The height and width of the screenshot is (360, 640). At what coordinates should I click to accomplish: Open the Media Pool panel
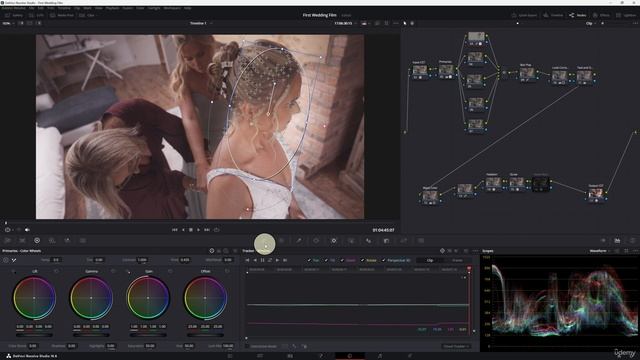62,15
